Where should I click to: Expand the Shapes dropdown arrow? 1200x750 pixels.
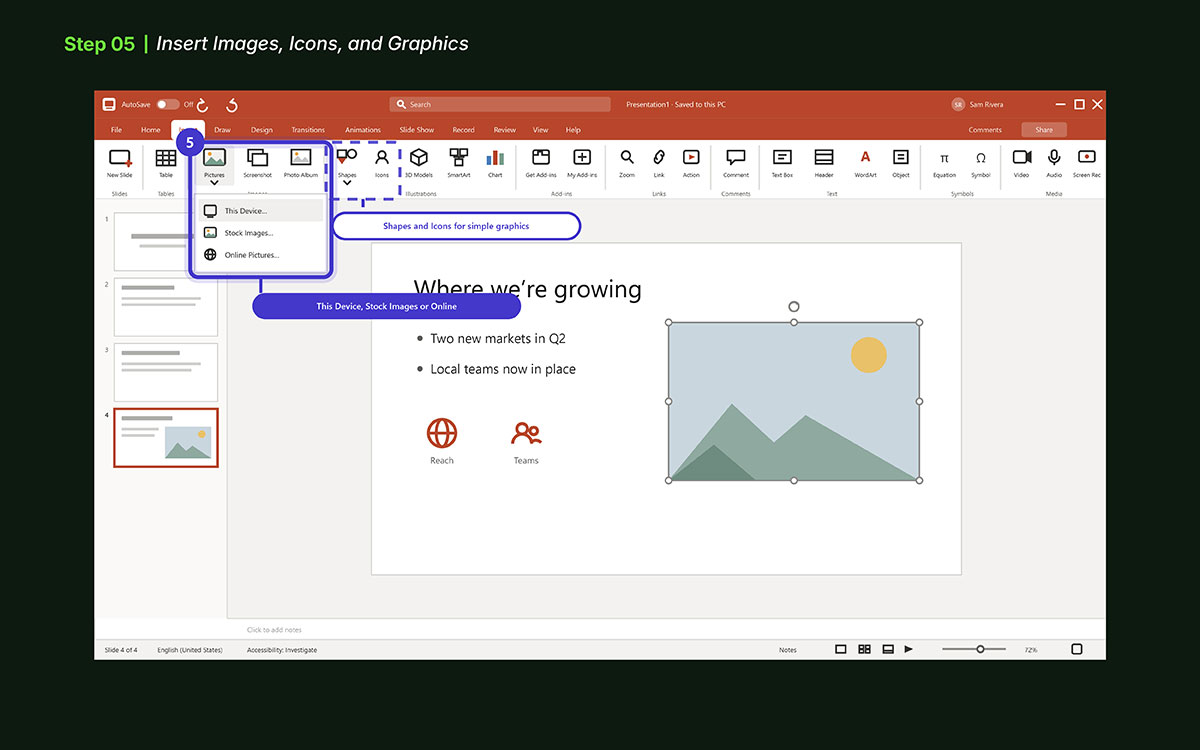(347, 183)
